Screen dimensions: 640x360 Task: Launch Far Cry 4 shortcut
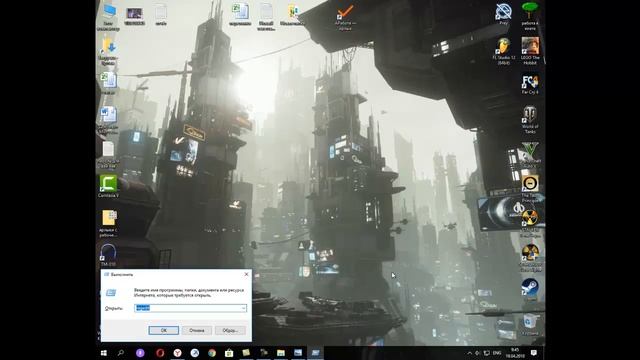[x=530, y=84]
